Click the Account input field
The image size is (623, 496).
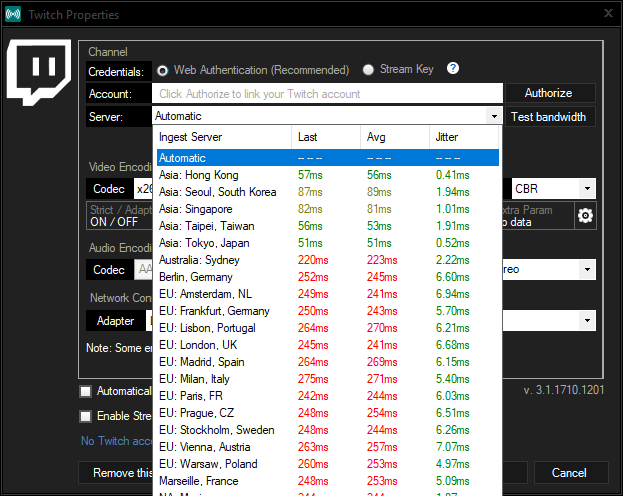pyautogui.click(x=327, y=94)
